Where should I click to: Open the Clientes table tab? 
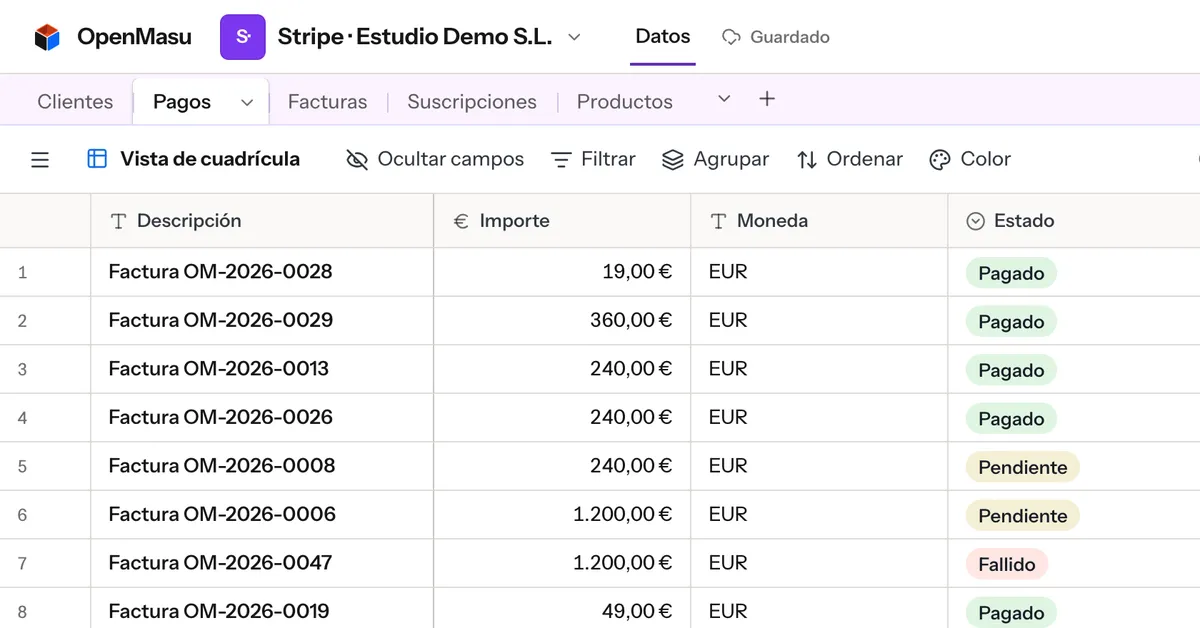click(75, 101)
